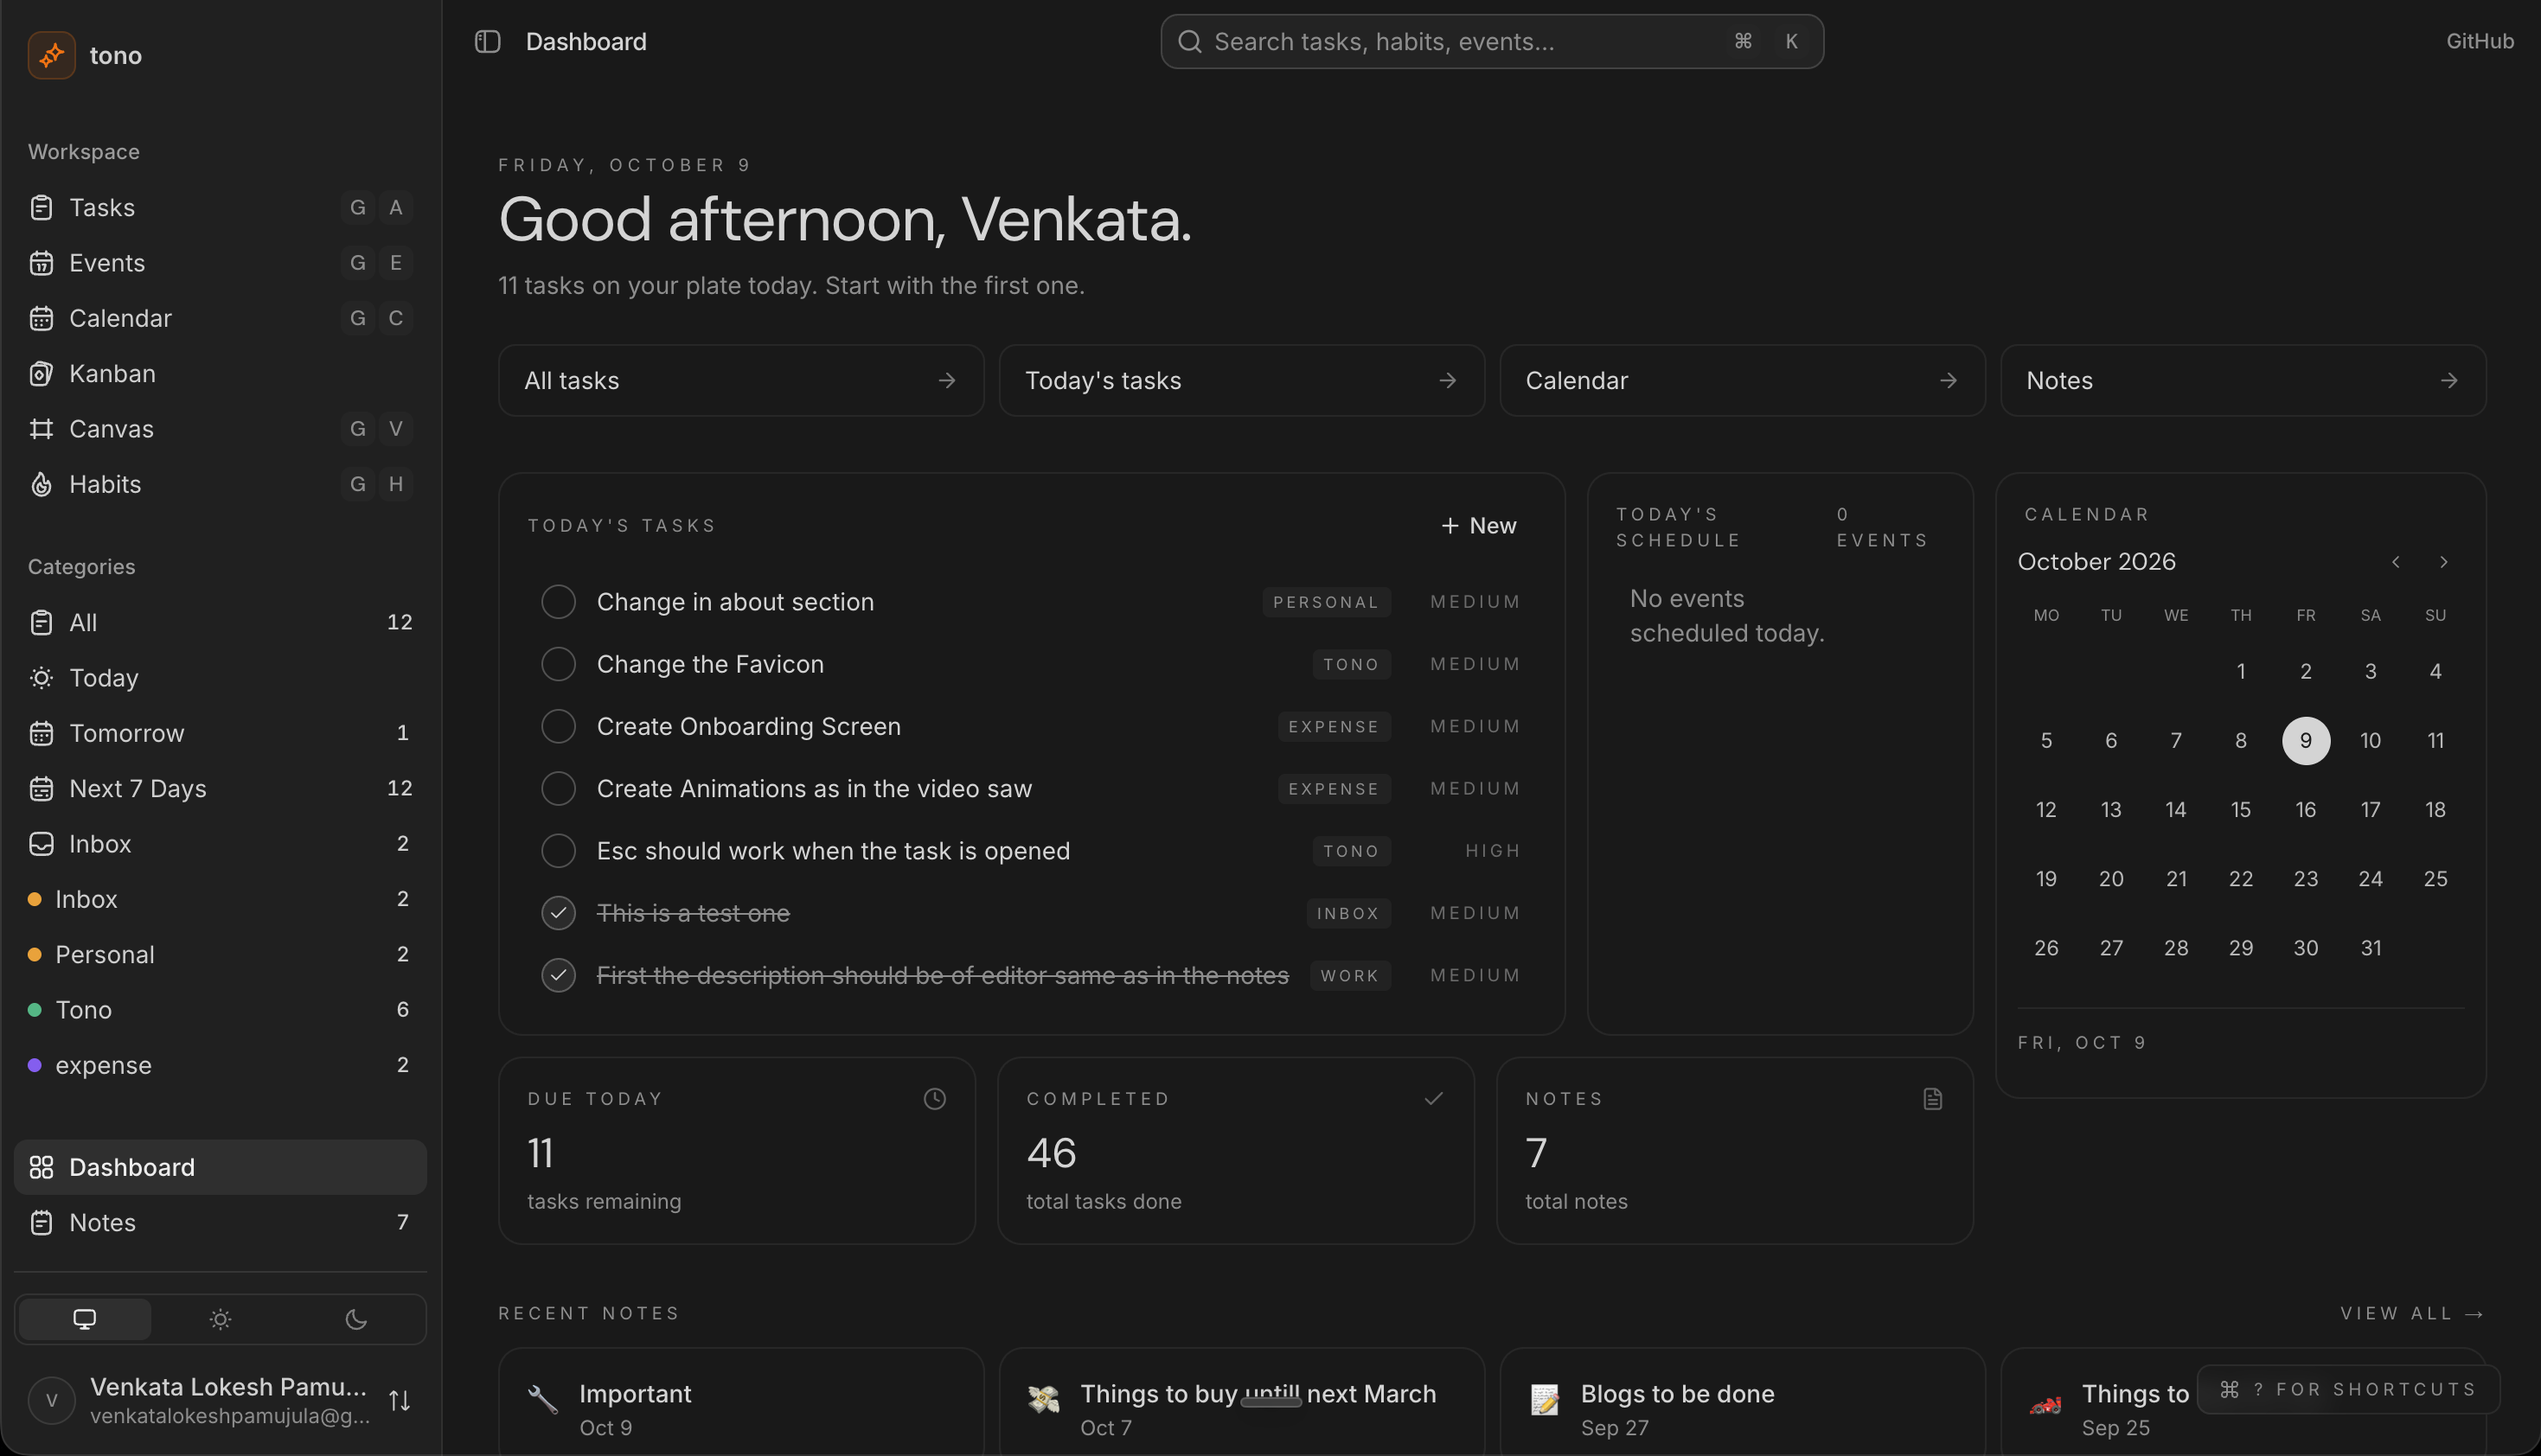Select the dark theme moon icon
Image resolution: width=2541 pixels, height=1456 pixels.
pyautogui.click(x=356, y=1319)
